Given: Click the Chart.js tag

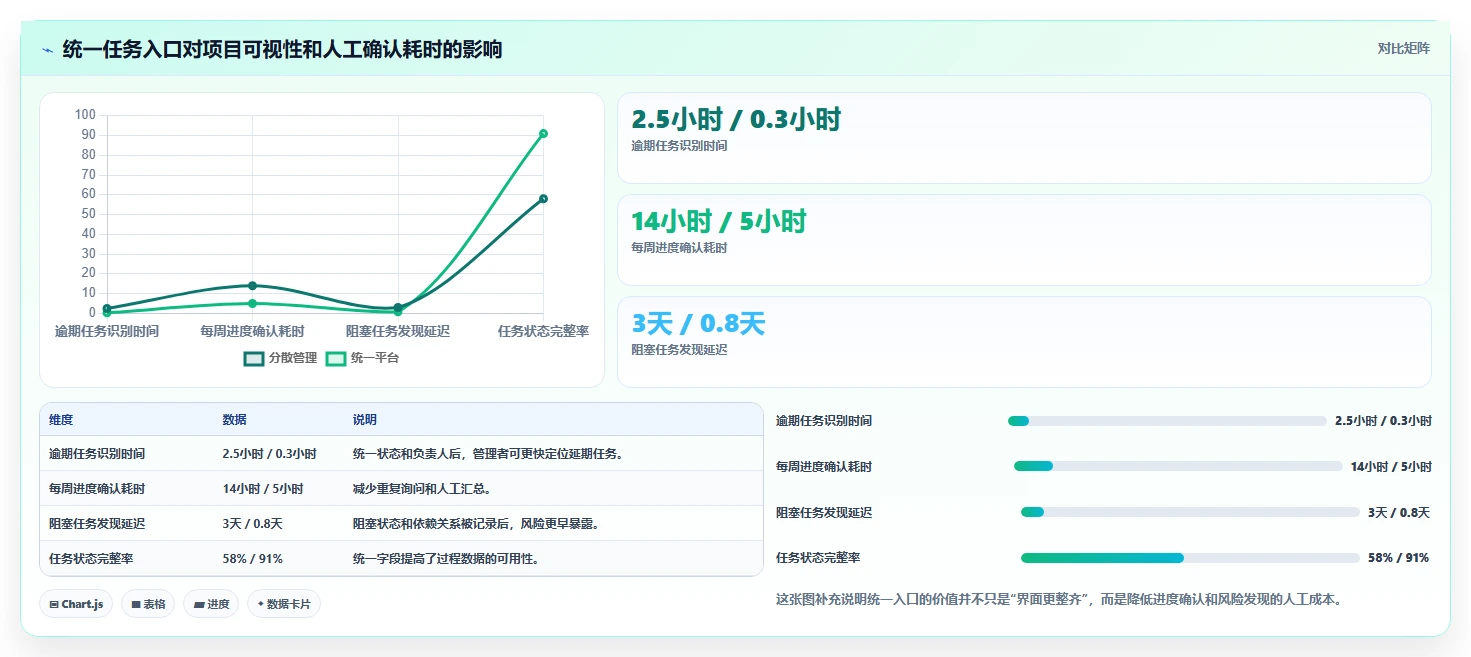Looking at the screenshot, I should [76, 604].
